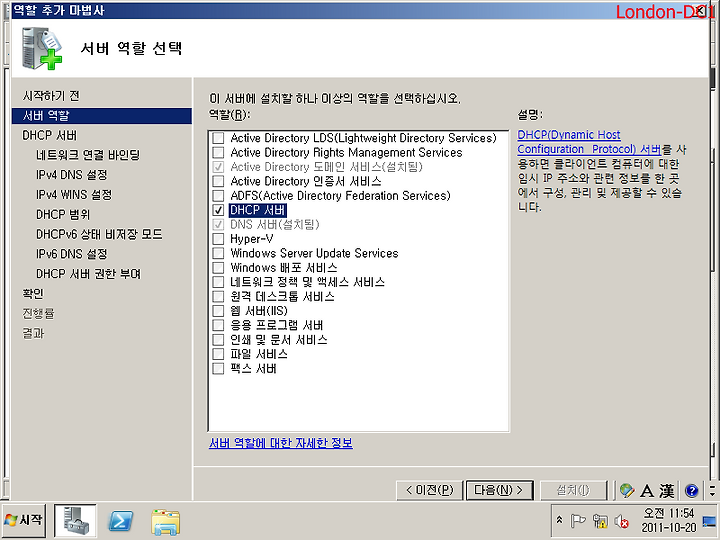The width and height of the screenshot is (720, 540).
Task: Check 웹 서버(IIS) role
Action: (x=218, y=311)
